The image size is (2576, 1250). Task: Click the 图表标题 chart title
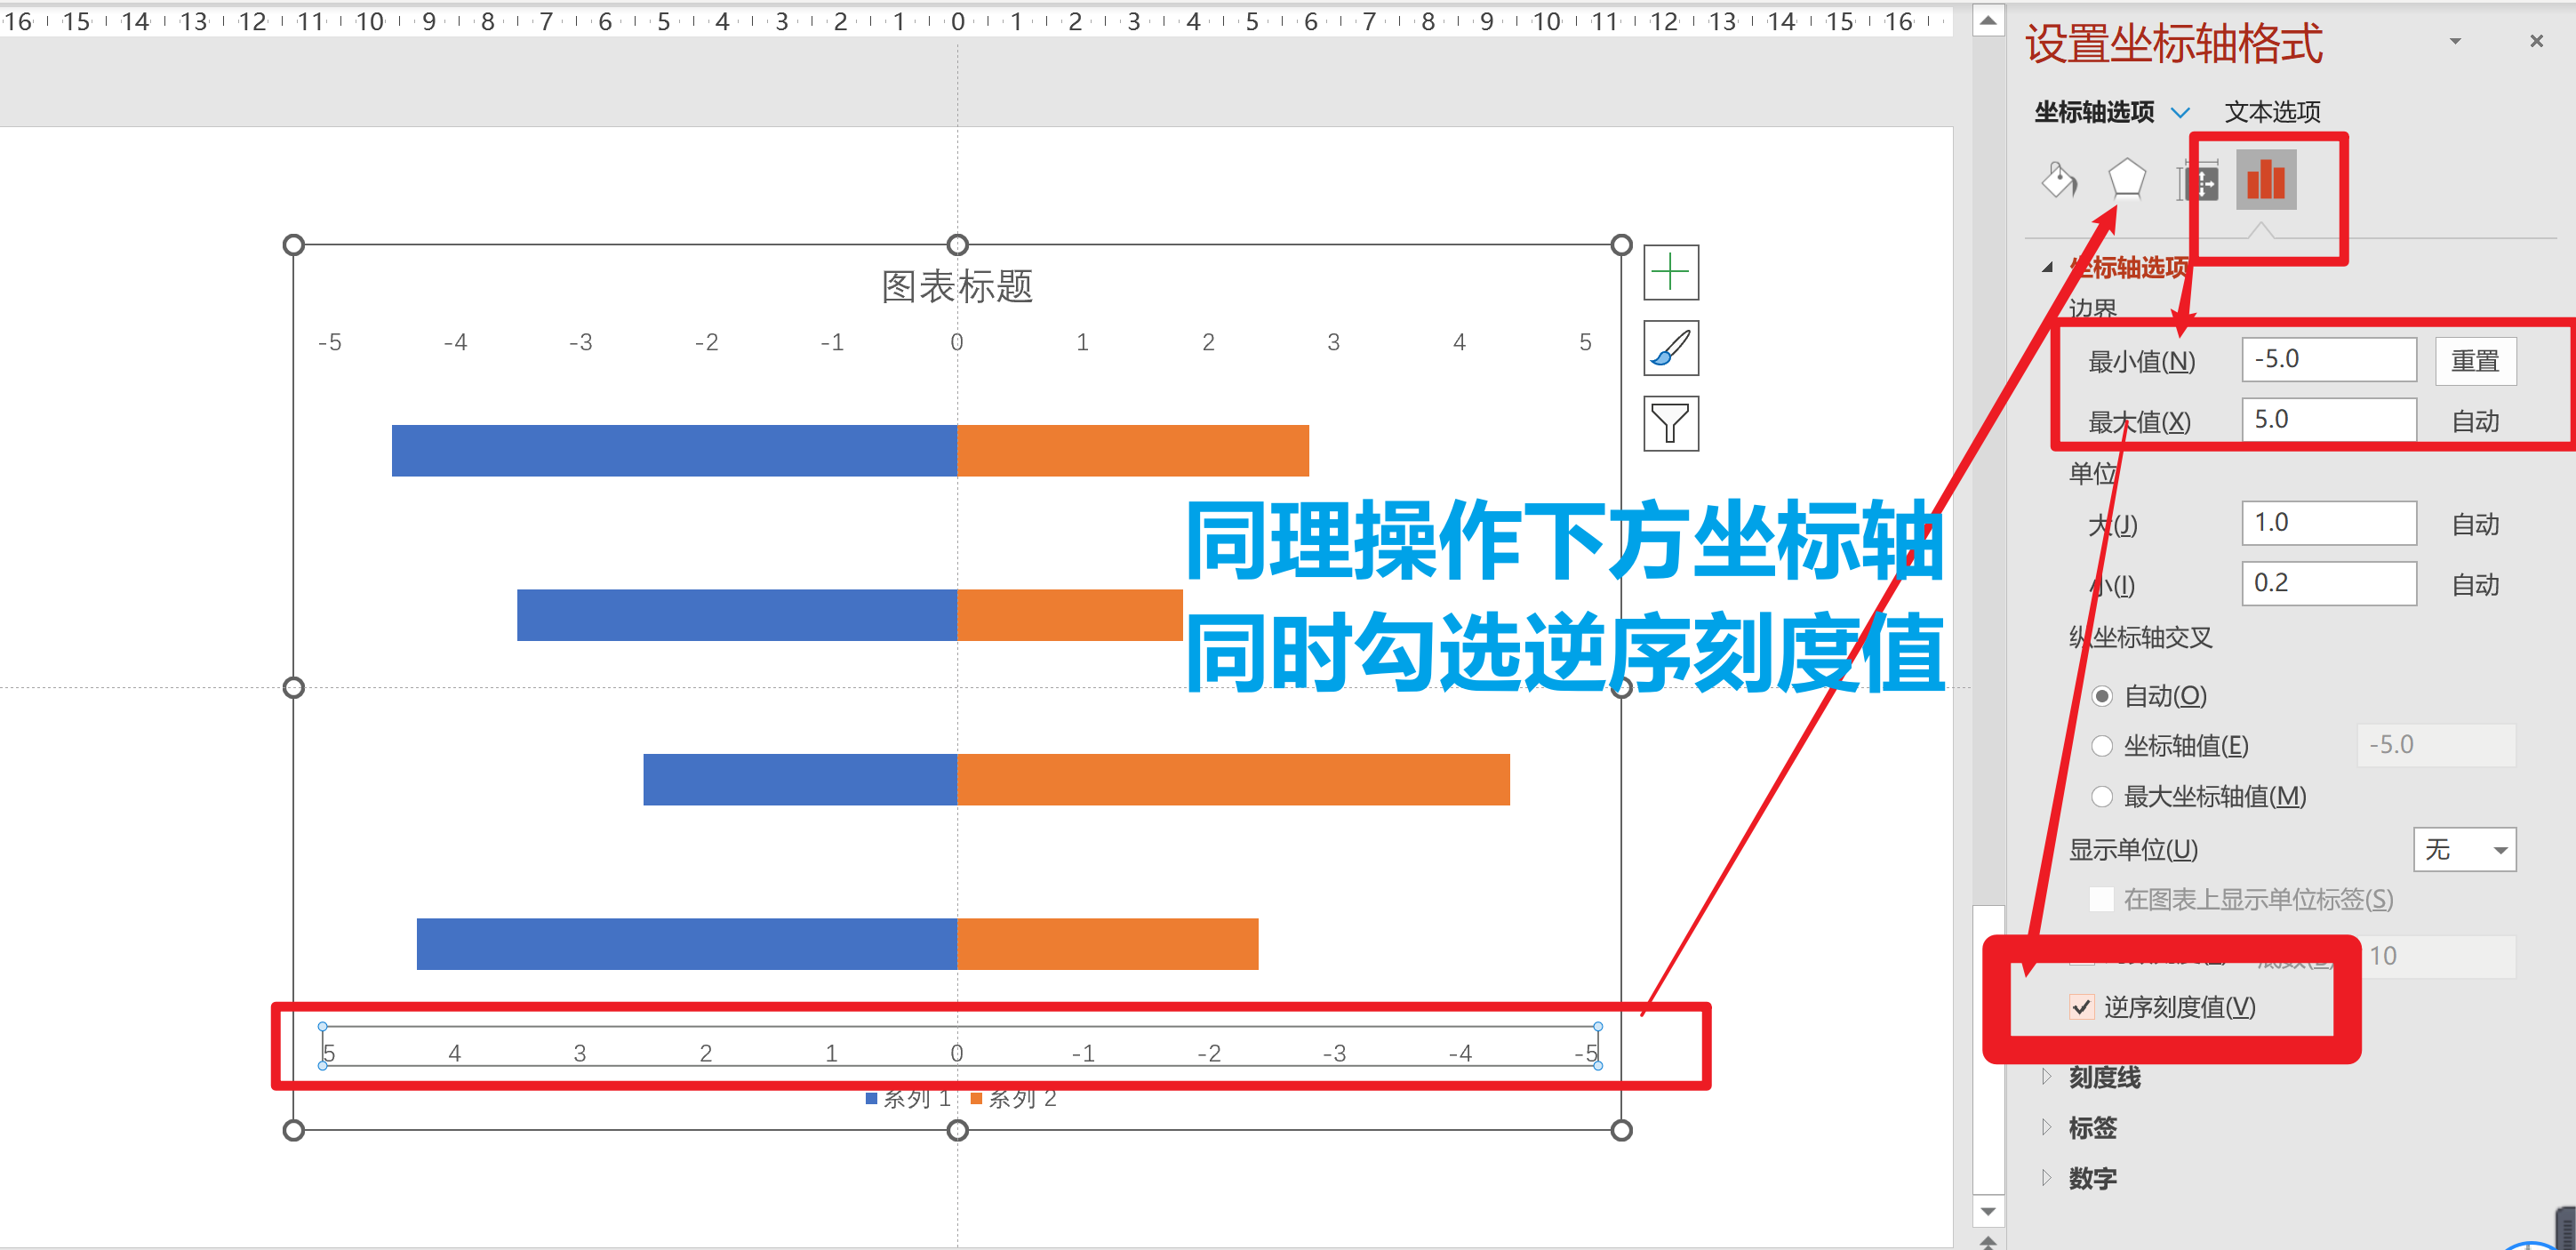pyautogui.click(x=957, y=286)
